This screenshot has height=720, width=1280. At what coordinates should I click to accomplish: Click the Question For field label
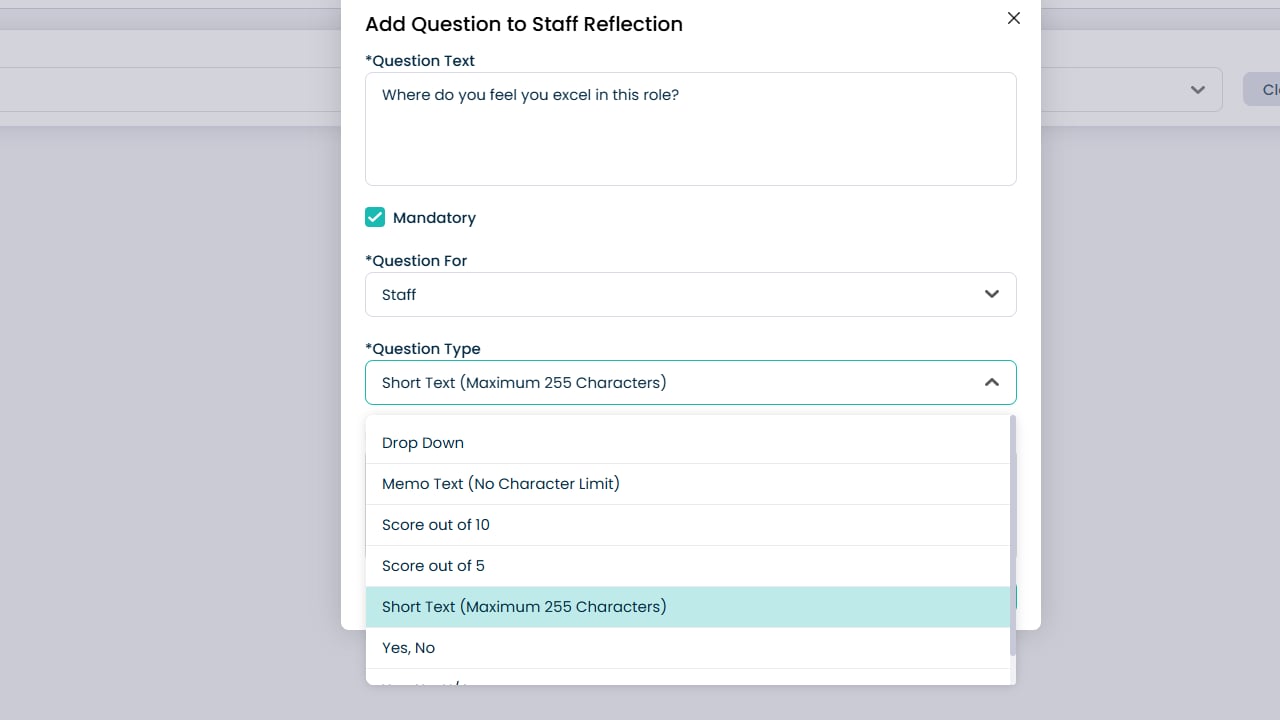[417, 261]
